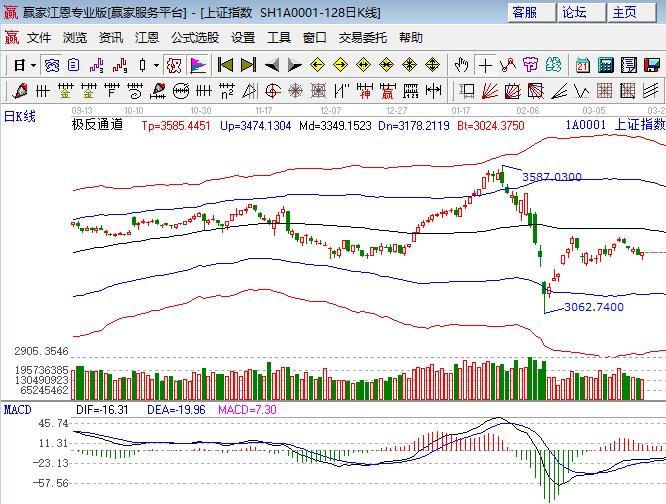Click the 论坛 button

coord(575,12)
